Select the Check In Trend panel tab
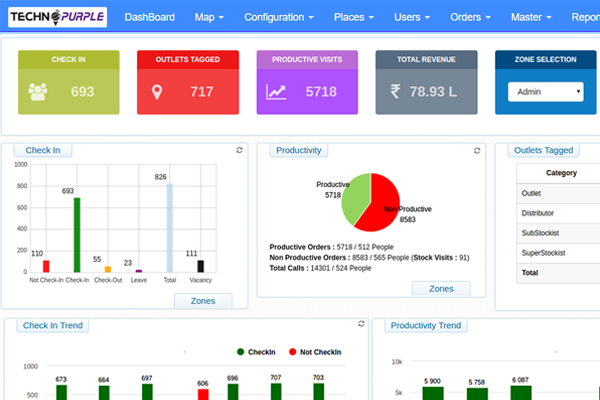This screenshot has width=600, height=400. 53,325
